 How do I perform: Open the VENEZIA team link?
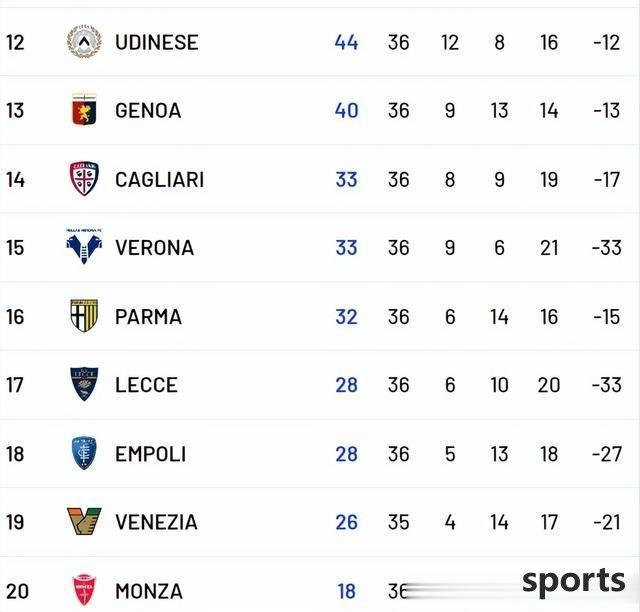(x=156, y=522)
